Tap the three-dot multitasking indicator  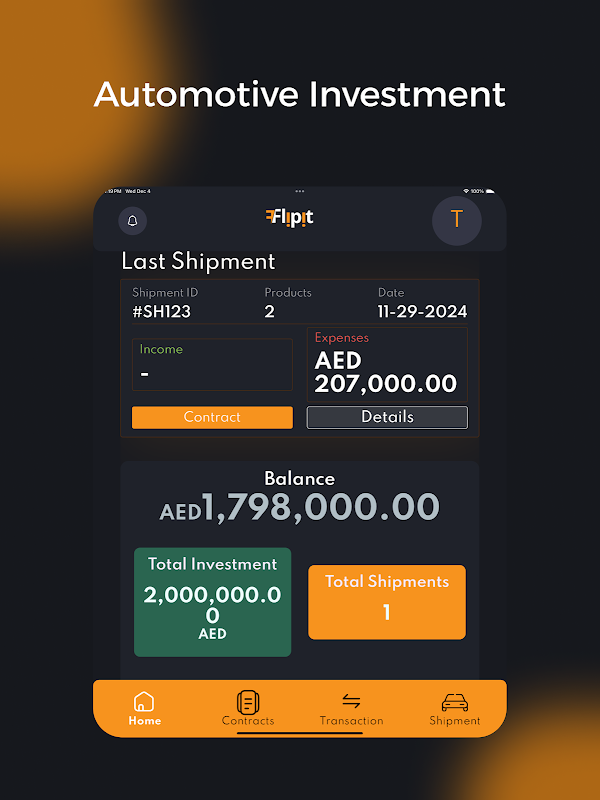[x=300, y=191]
